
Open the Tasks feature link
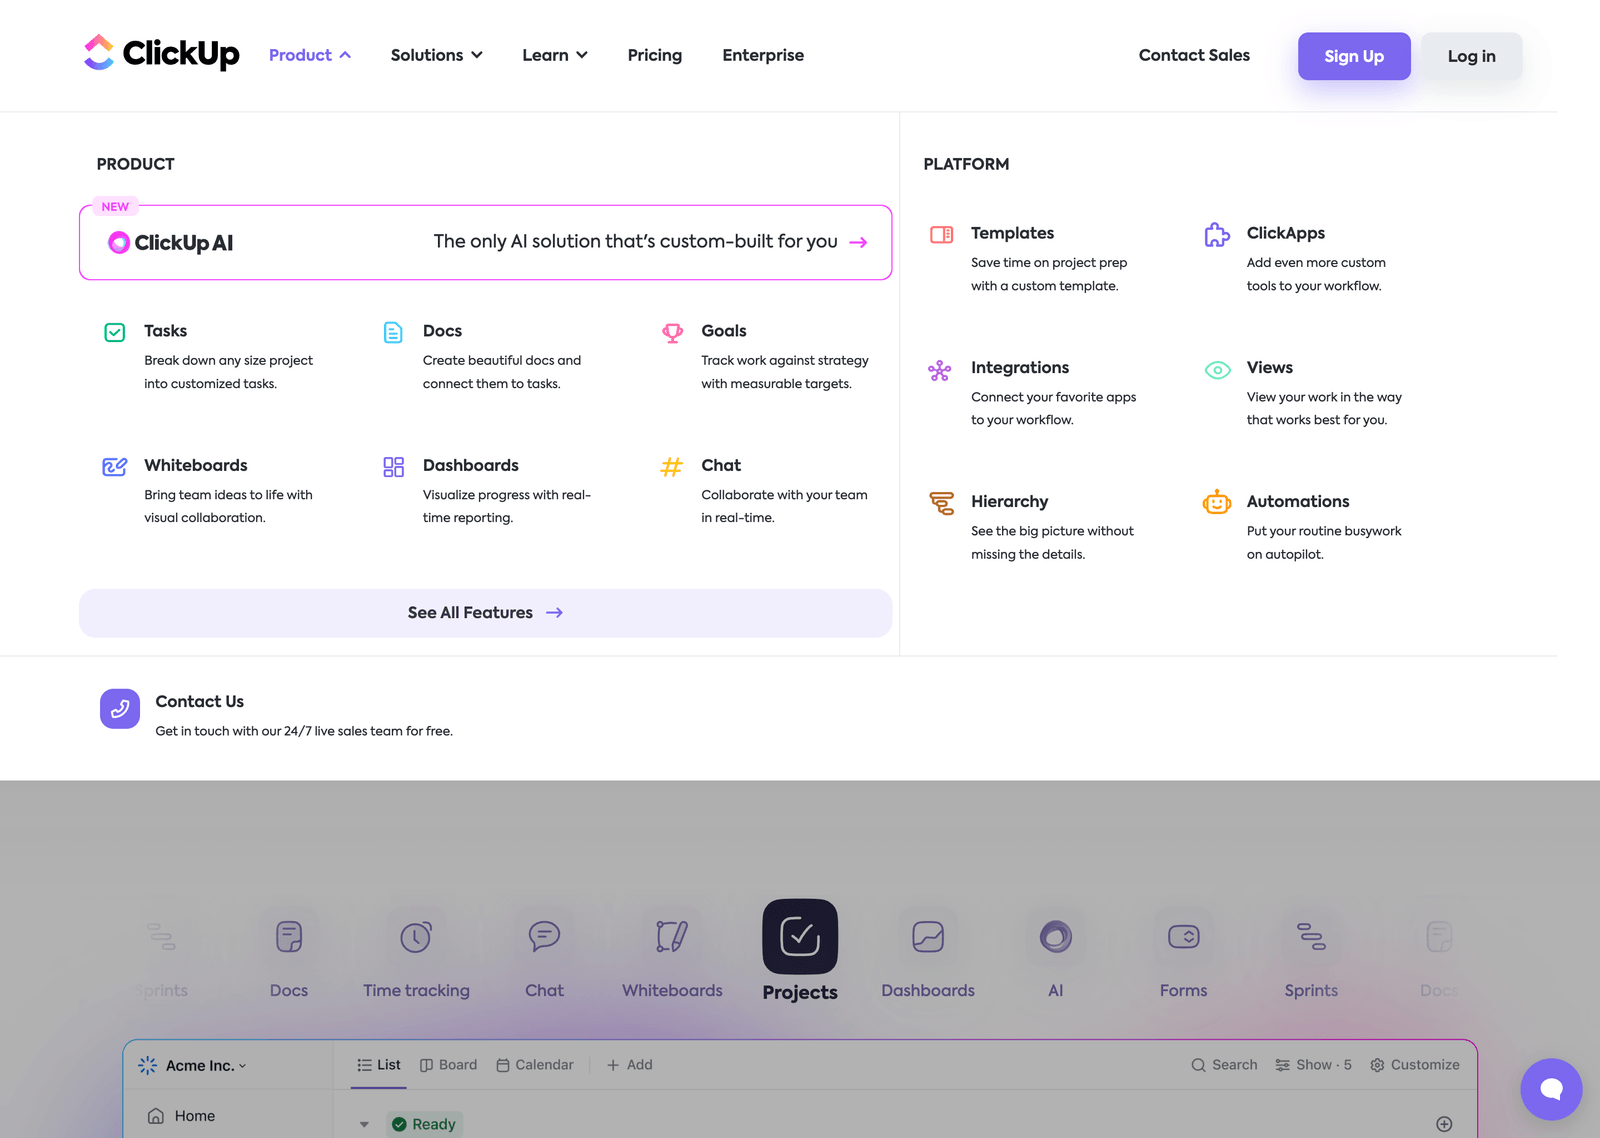[x=165, y=331]
